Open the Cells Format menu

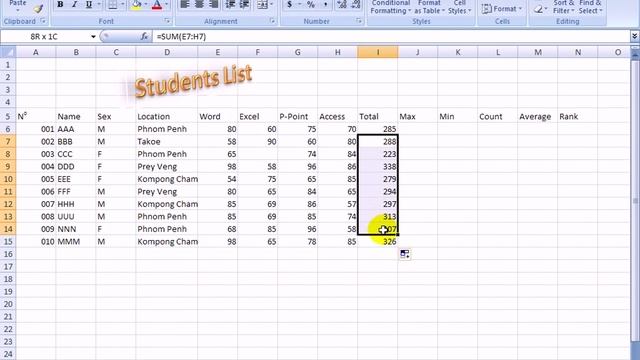coord(502,9)
